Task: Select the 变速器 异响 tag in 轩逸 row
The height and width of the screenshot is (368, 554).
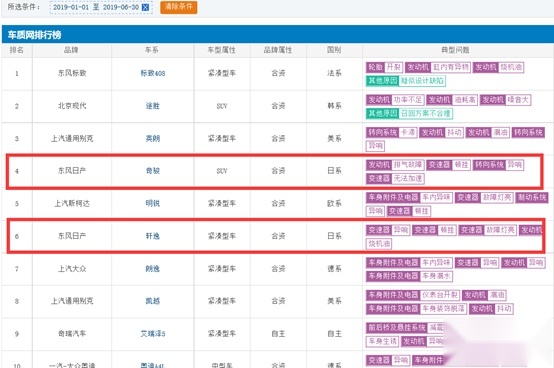Action: point(388,230)
